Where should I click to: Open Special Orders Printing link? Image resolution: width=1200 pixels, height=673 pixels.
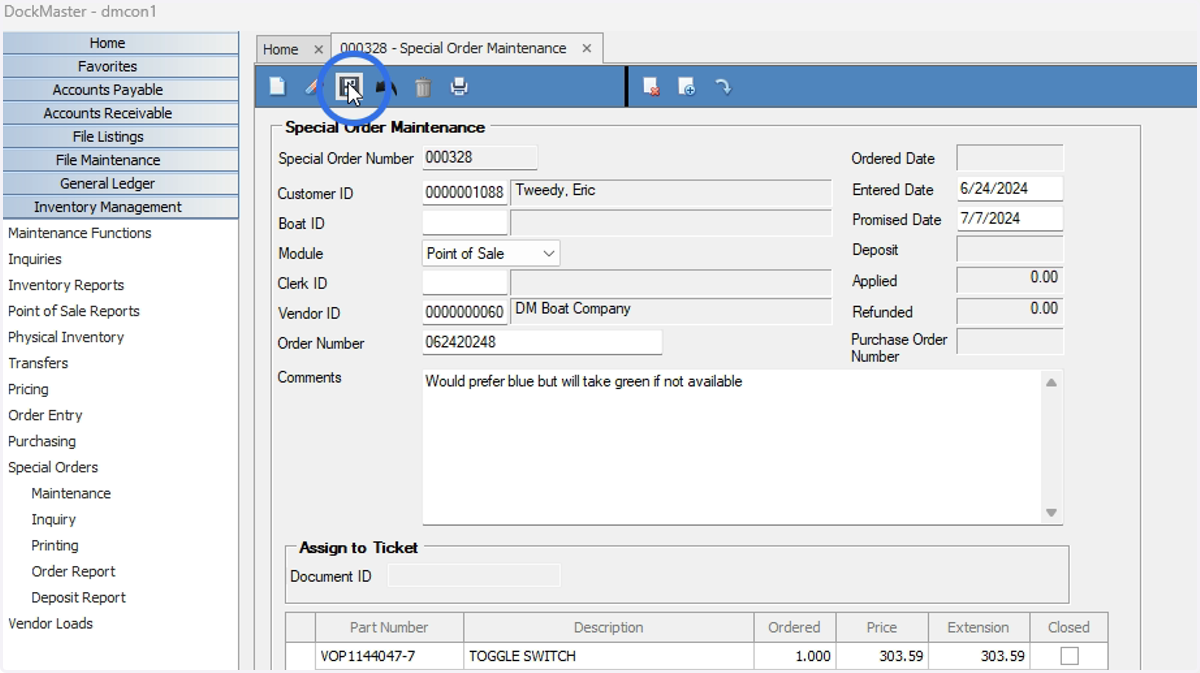pyautogui.click(x=55, y=545)
